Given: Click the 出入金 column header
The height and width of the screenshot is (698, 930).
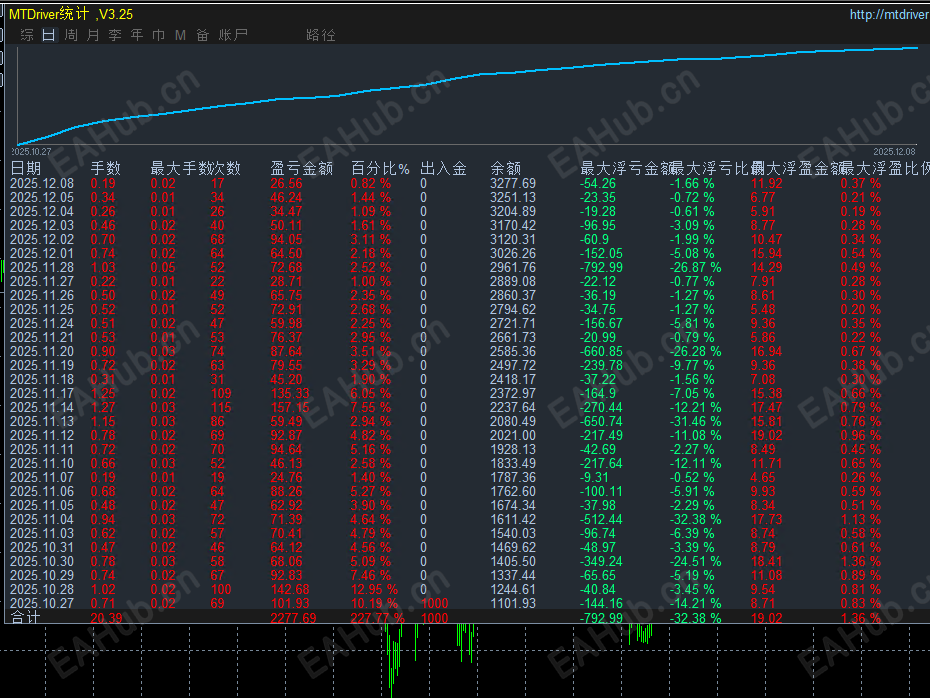Looking at the screenshot, I should [x=443, y=168].
